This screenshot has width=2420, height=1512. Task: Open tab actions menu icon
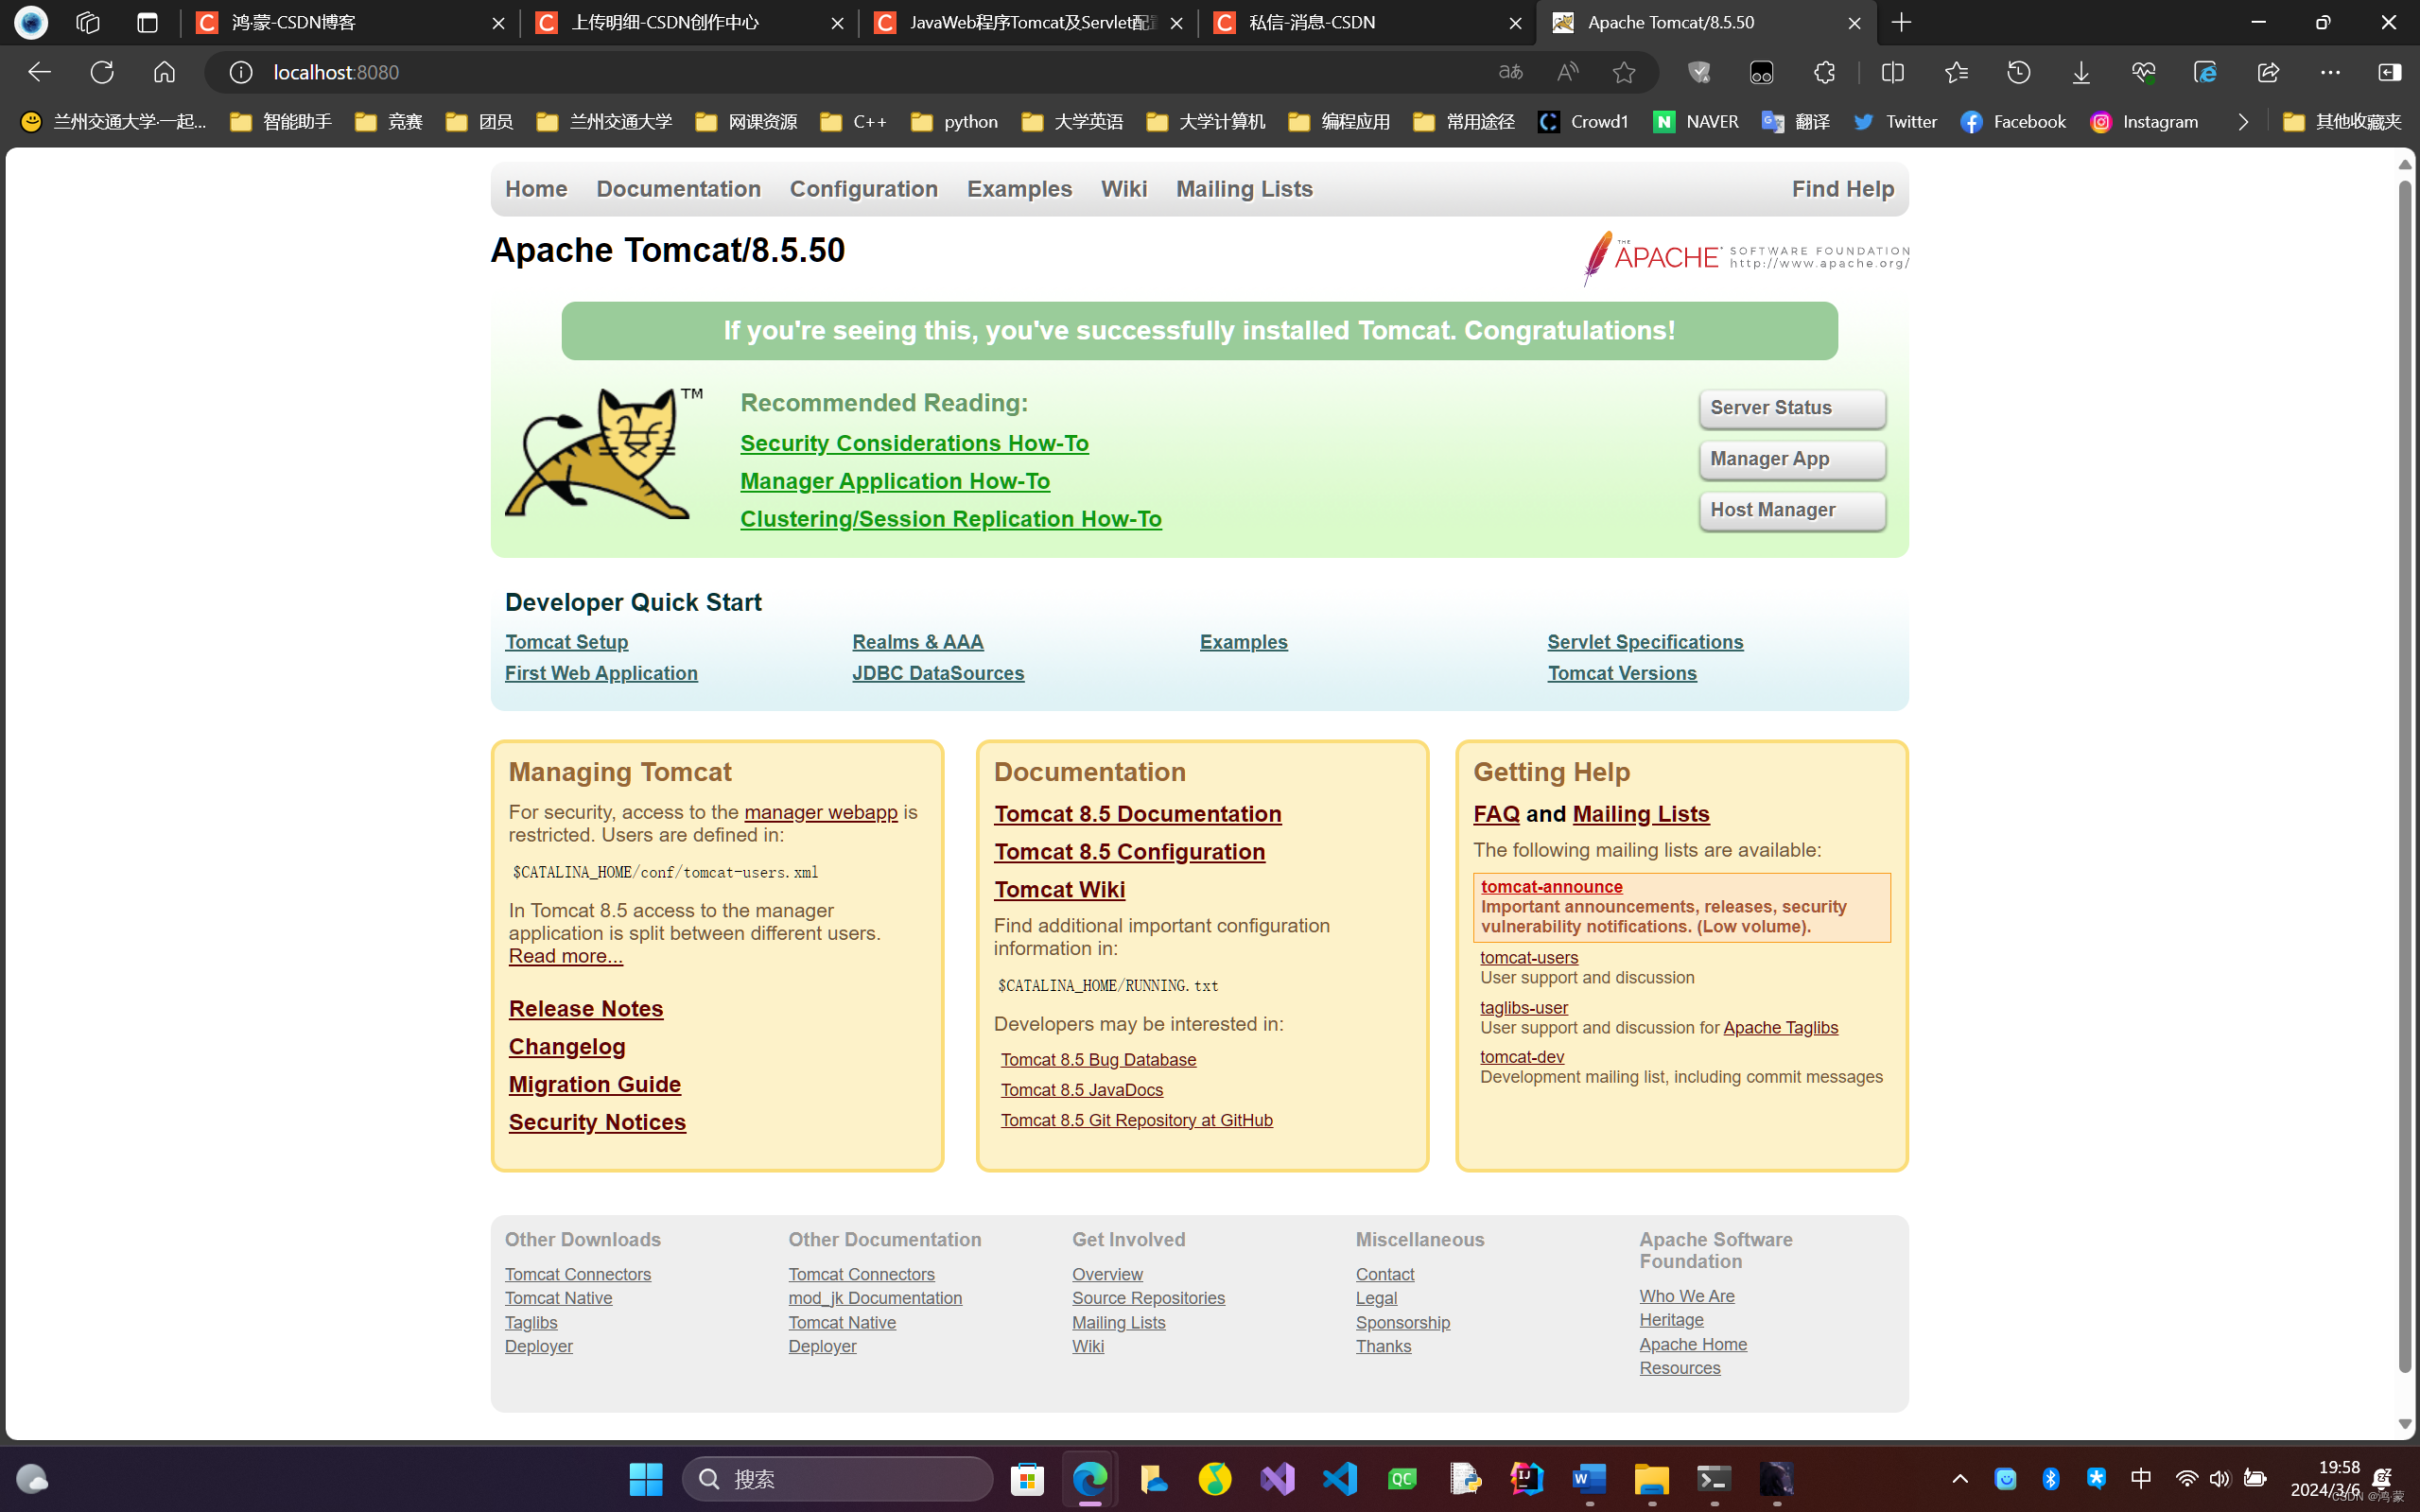[147, 22]
